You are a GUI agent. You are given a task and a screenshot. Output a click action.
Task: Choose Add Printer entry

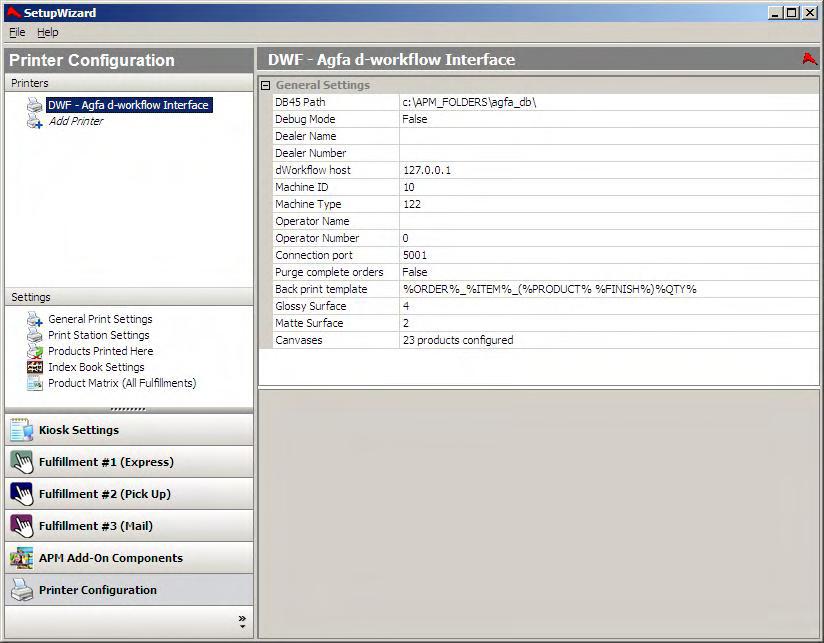click(x=76, y=121)
